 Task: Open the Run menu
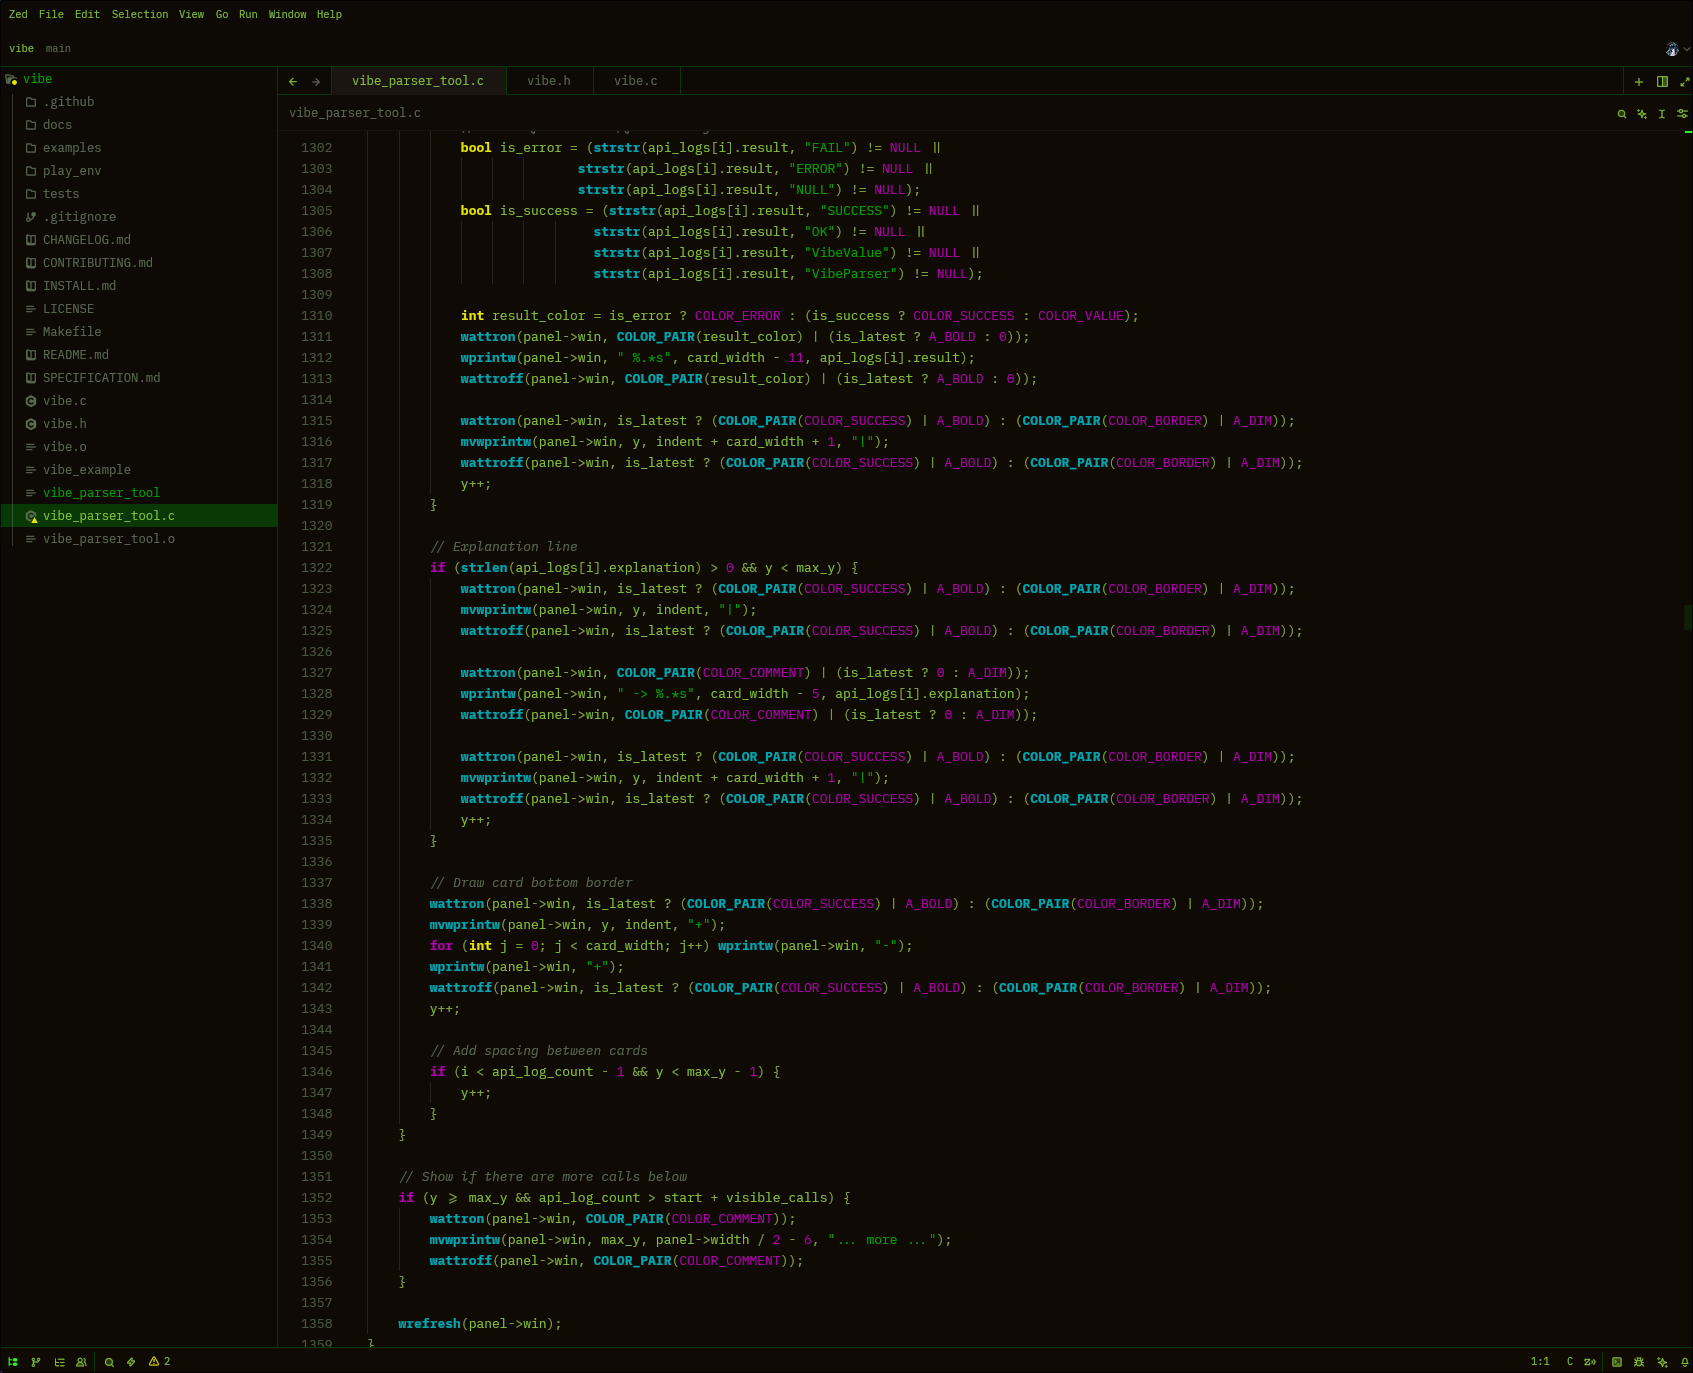pos(248,14)
